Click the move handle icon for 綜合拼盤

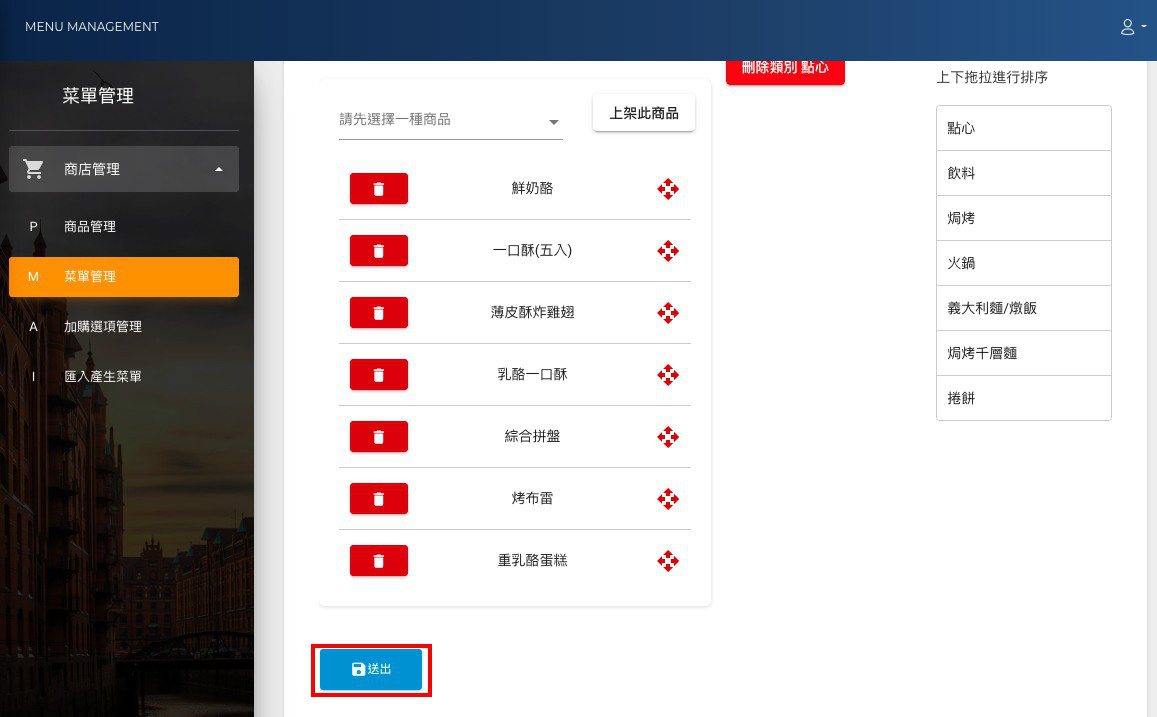(x=668, y=437)
